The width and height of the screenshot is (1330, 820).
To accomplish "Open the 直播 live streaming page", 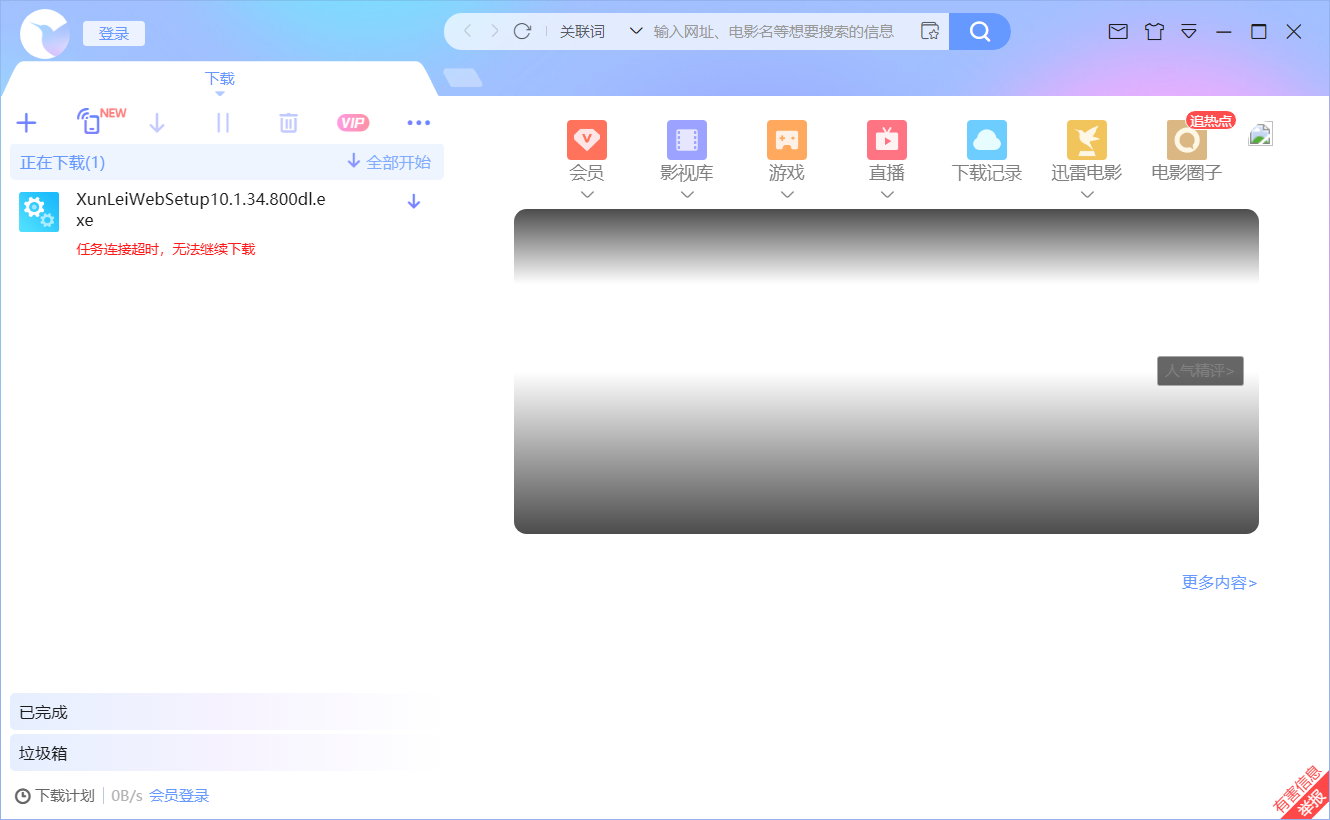I will point(886,150).
